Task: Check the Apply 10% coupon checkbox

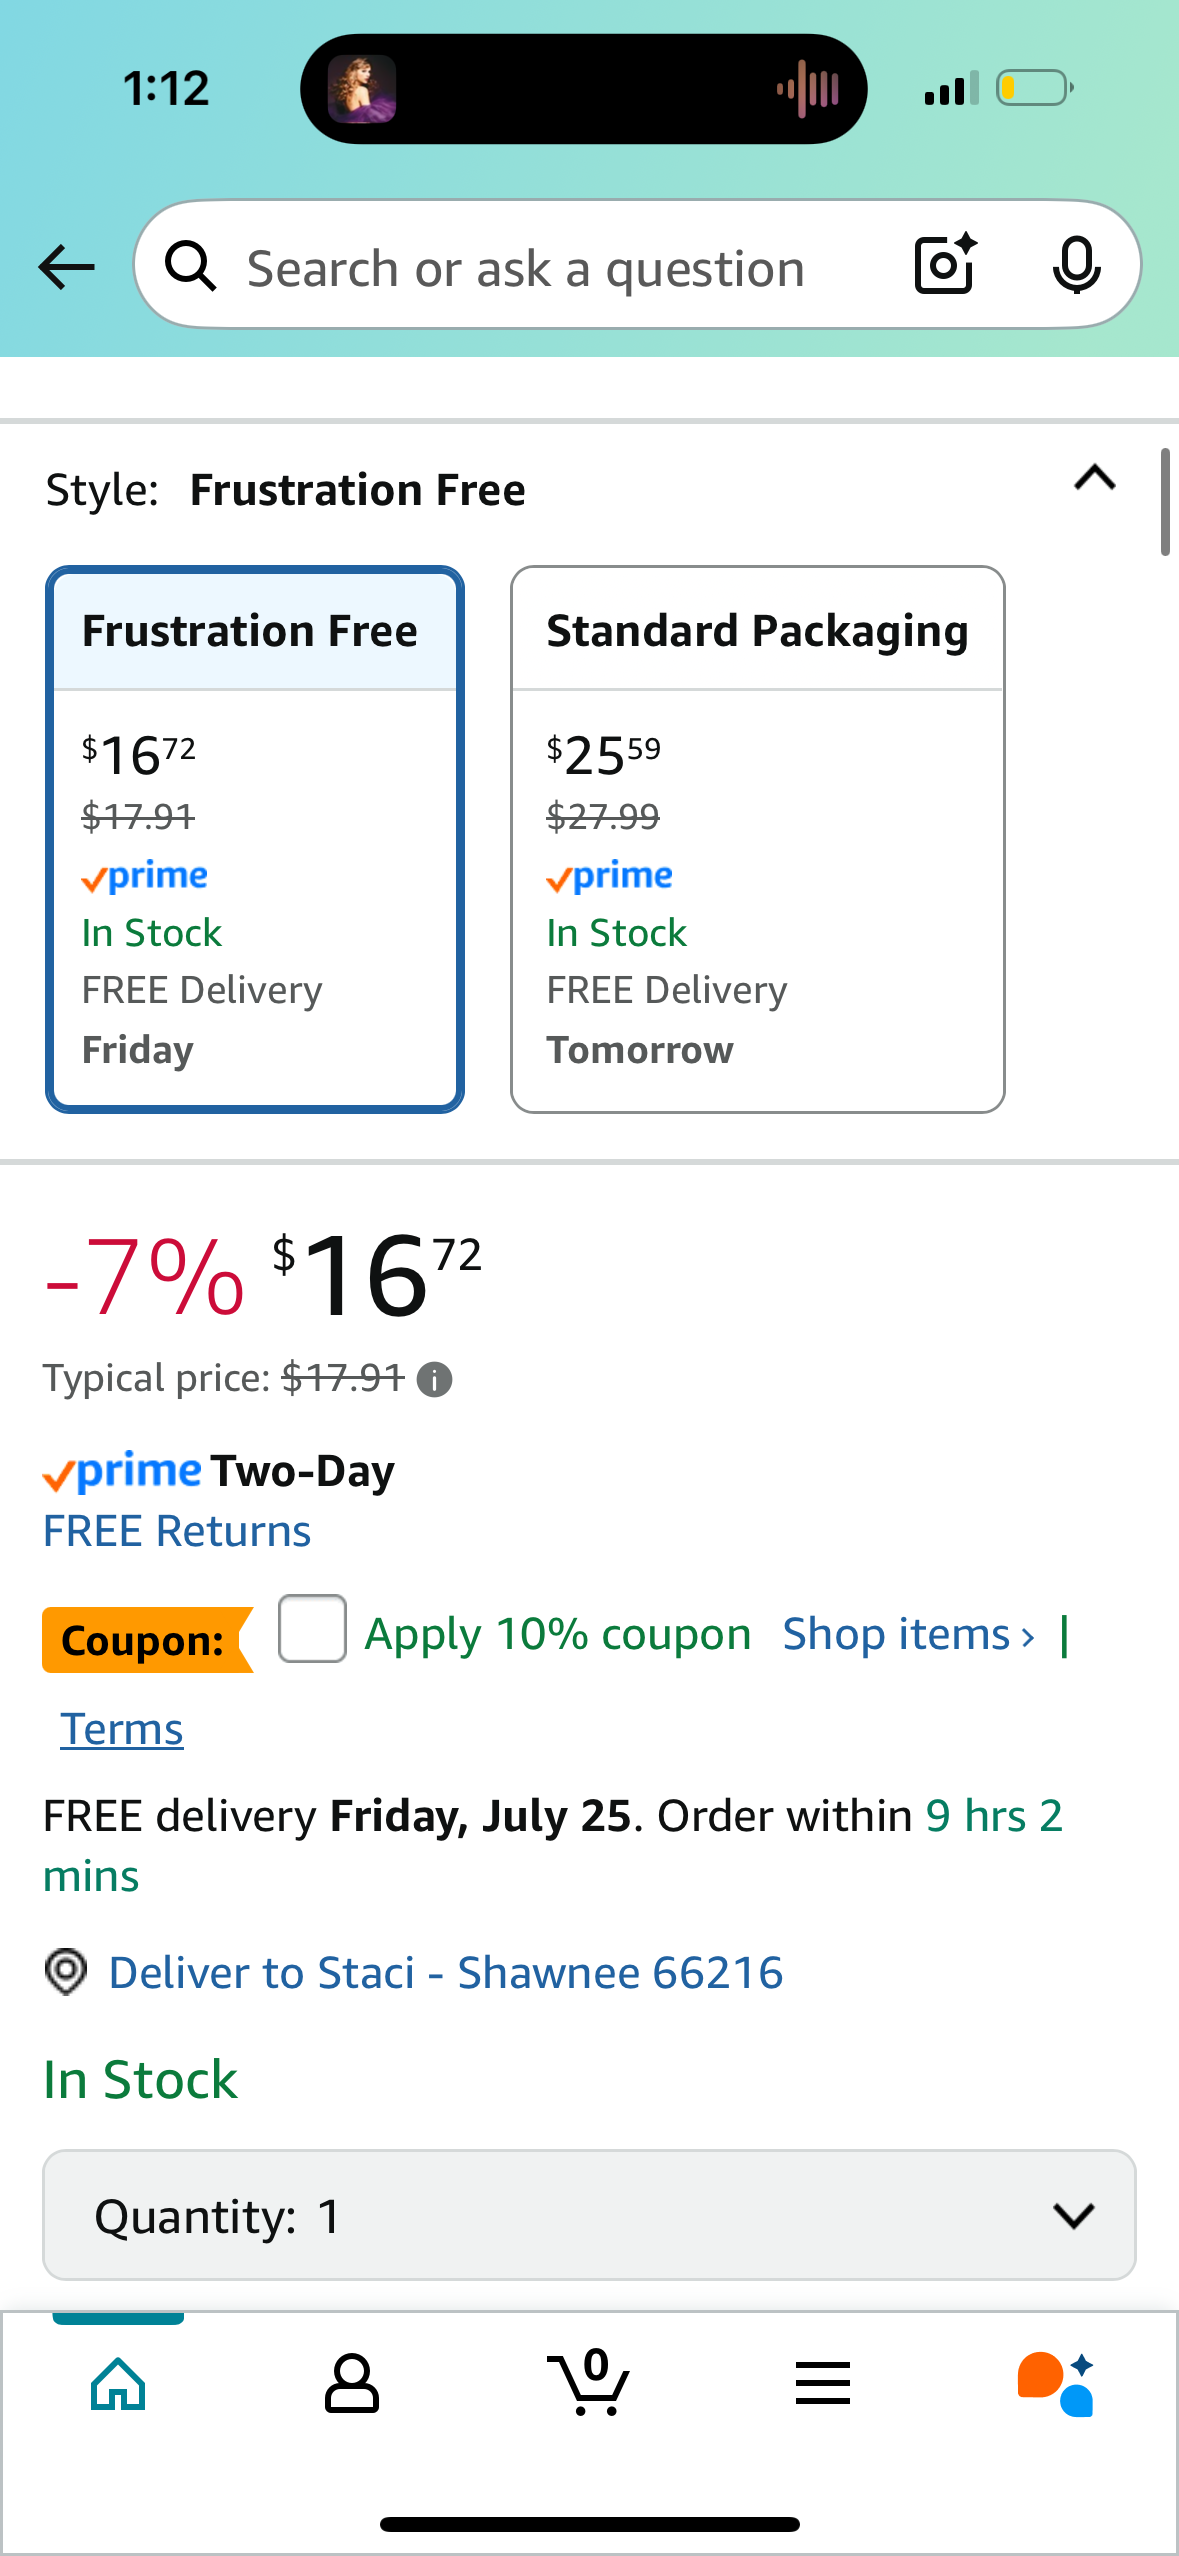Action: click(x=312, y=1629)
